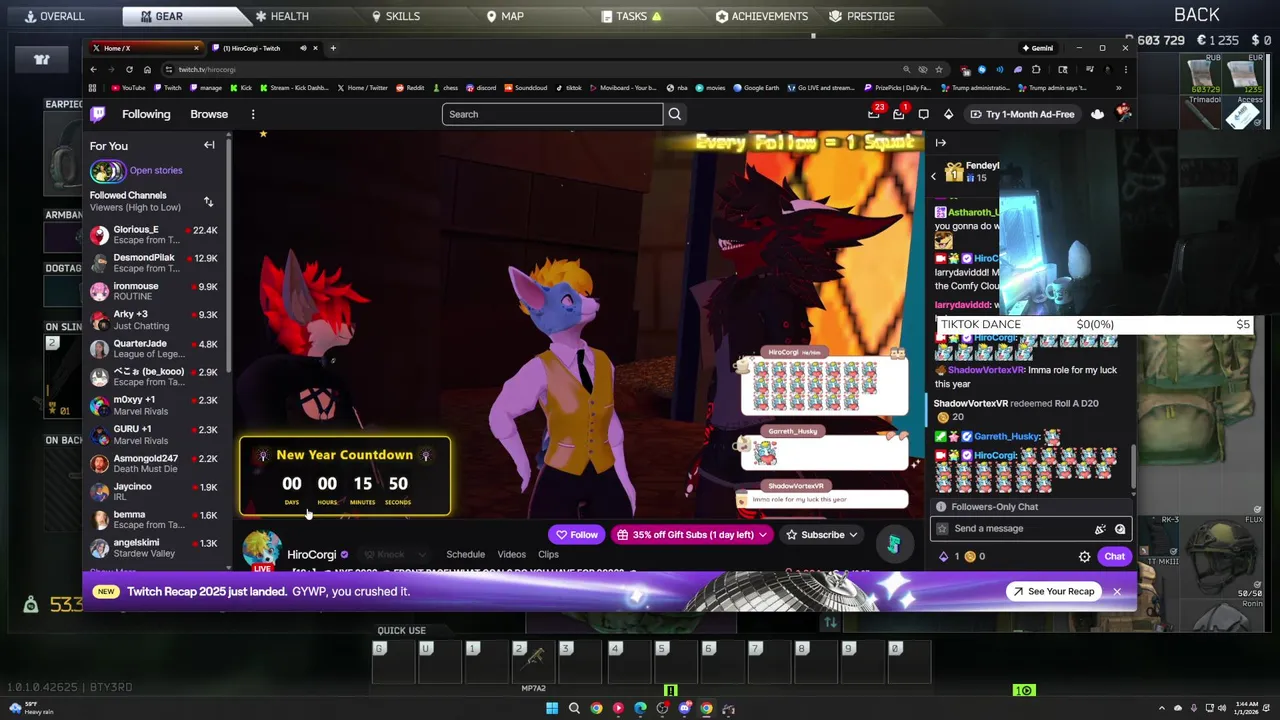Open the channel Videos tab

tap(511, 555)
